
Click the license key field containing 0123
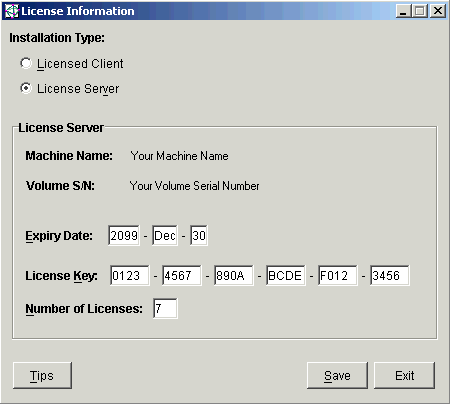pyautogui.click(x=130, y=275)
